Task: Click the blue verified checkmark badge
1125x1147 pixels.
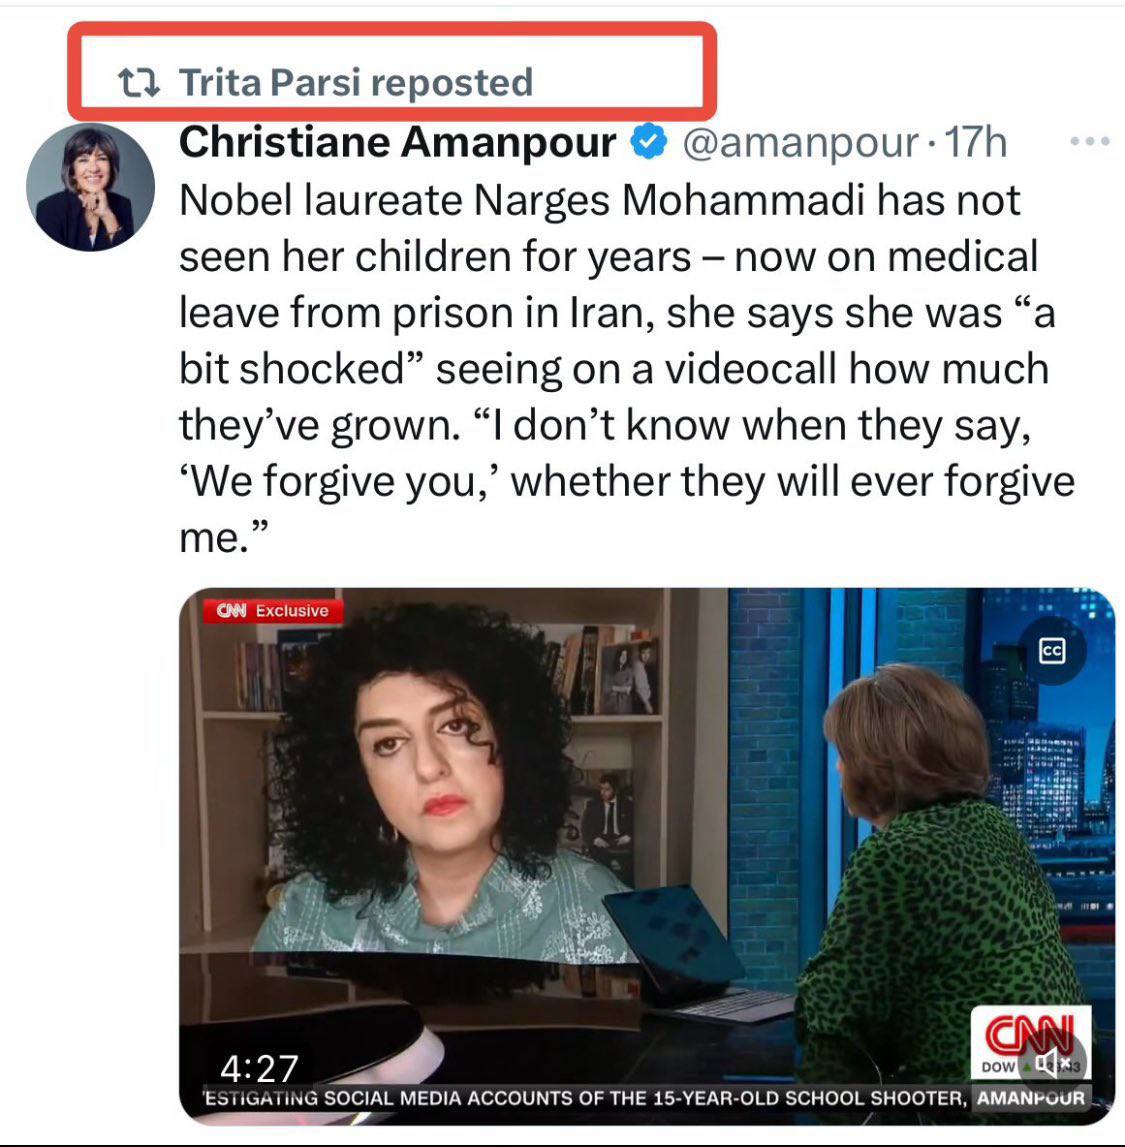Action: point(649,142)
